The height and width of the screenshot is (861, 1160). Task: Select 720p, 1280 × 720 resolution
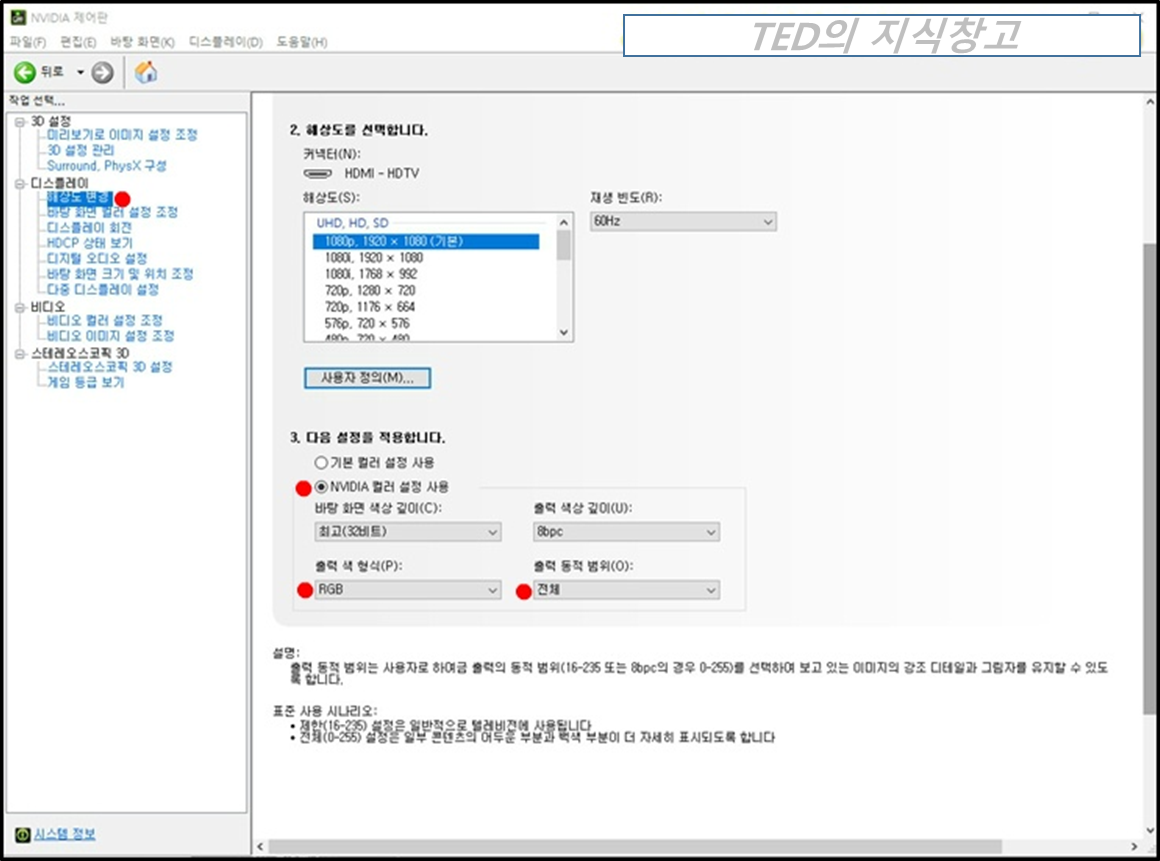[370, 291]
